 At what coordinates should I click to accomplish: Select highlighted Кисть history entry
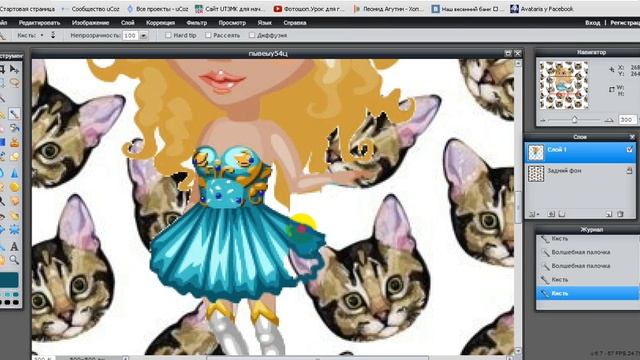587,293
